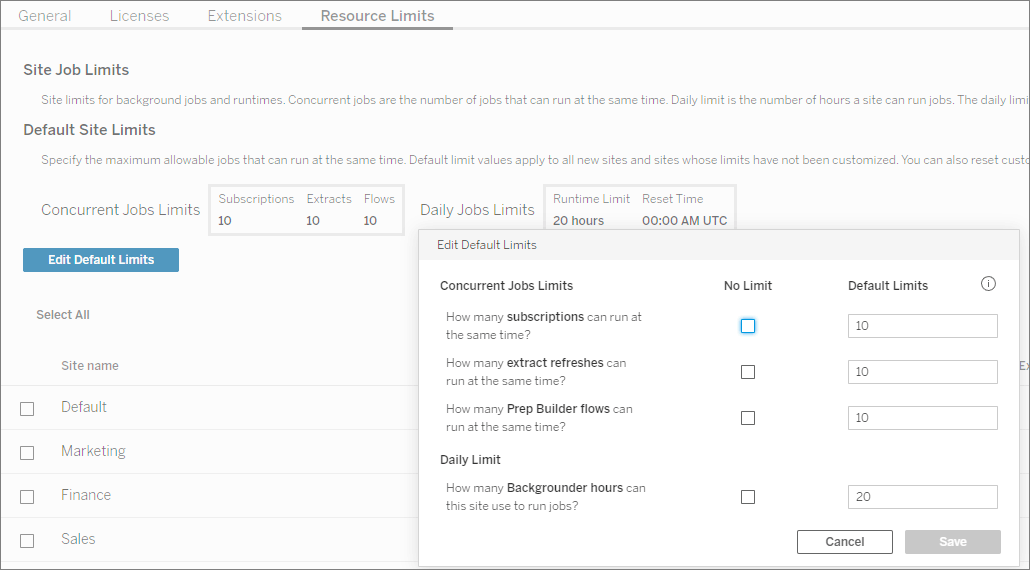This screenshot has width=1030, height=570.
Task: Cancel the Edit Default Limits dialog
Action: (x=845, y=542)
